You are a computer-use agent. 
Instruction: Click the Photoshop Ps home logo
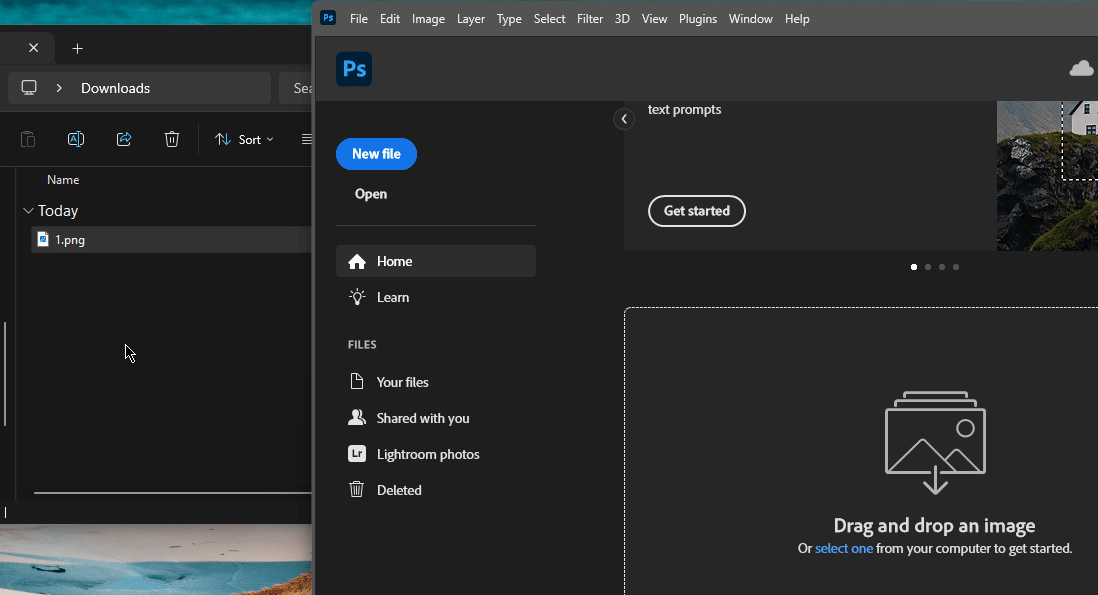pyautogui.click(x=354, y=69)
